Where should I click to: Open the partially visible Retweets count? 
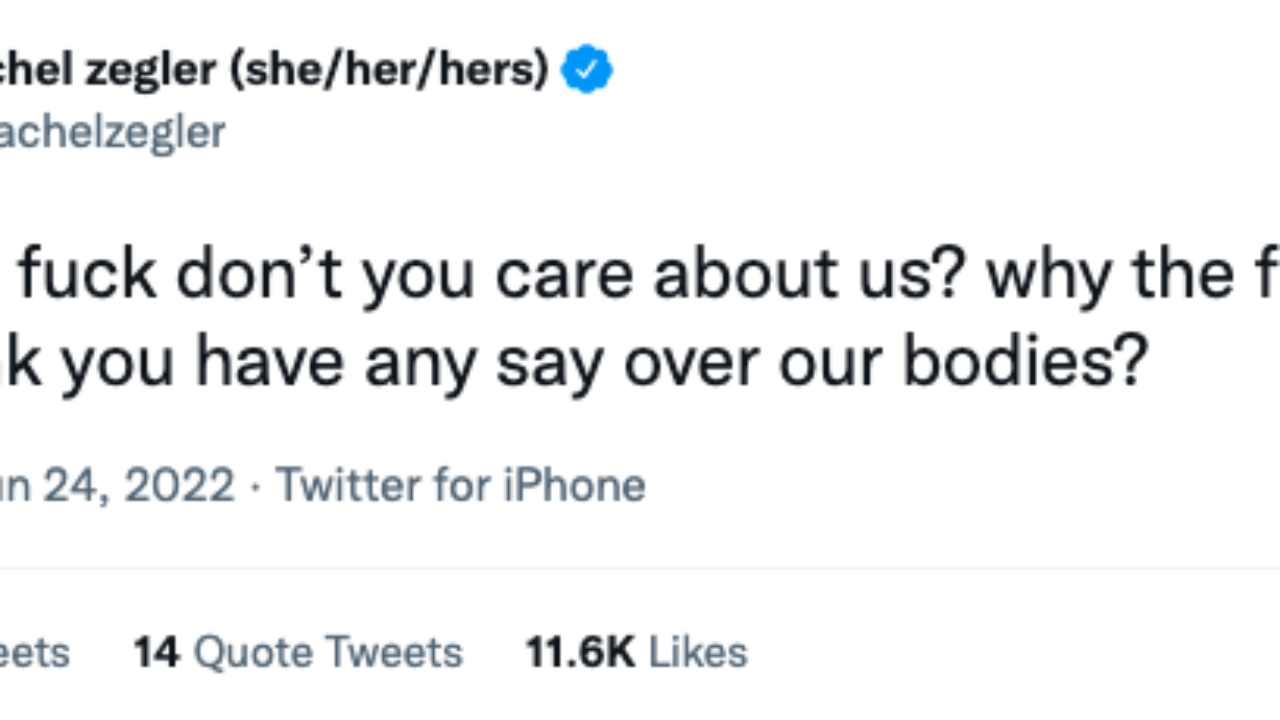[35, 652]
